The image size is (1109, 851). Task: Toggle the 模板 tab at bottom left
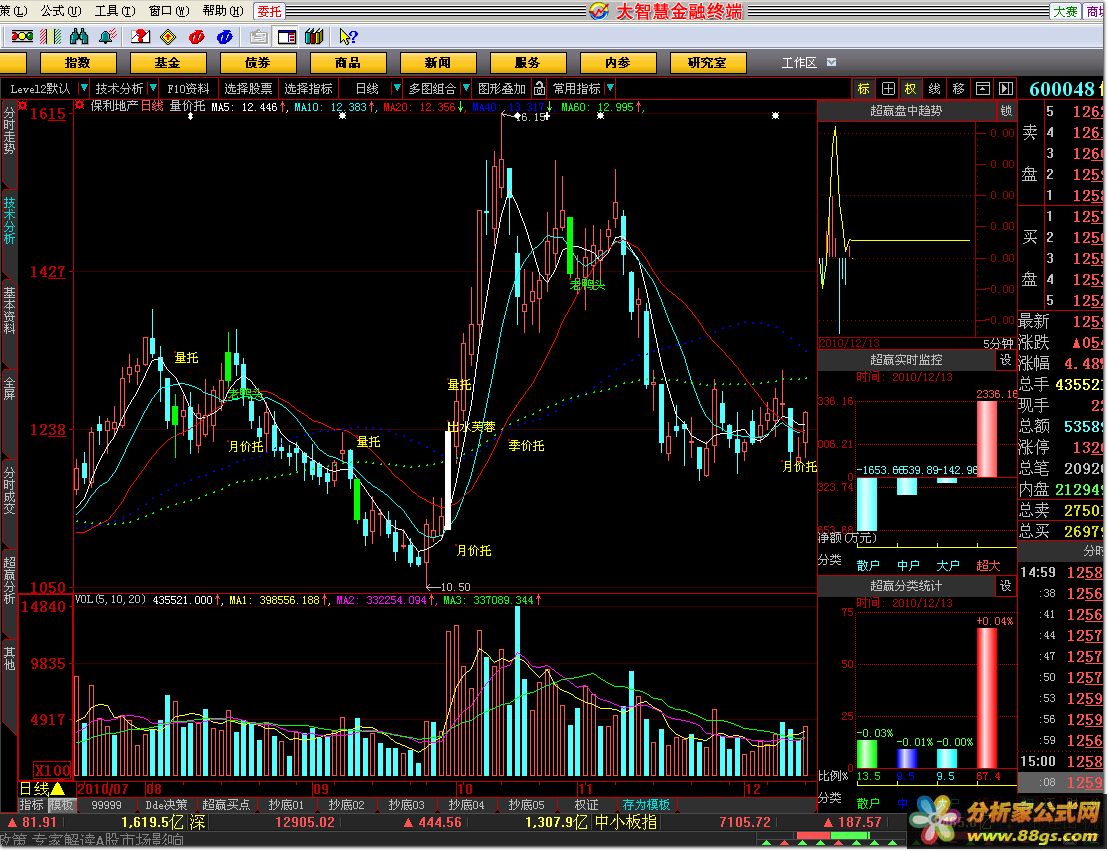point(61,805)
